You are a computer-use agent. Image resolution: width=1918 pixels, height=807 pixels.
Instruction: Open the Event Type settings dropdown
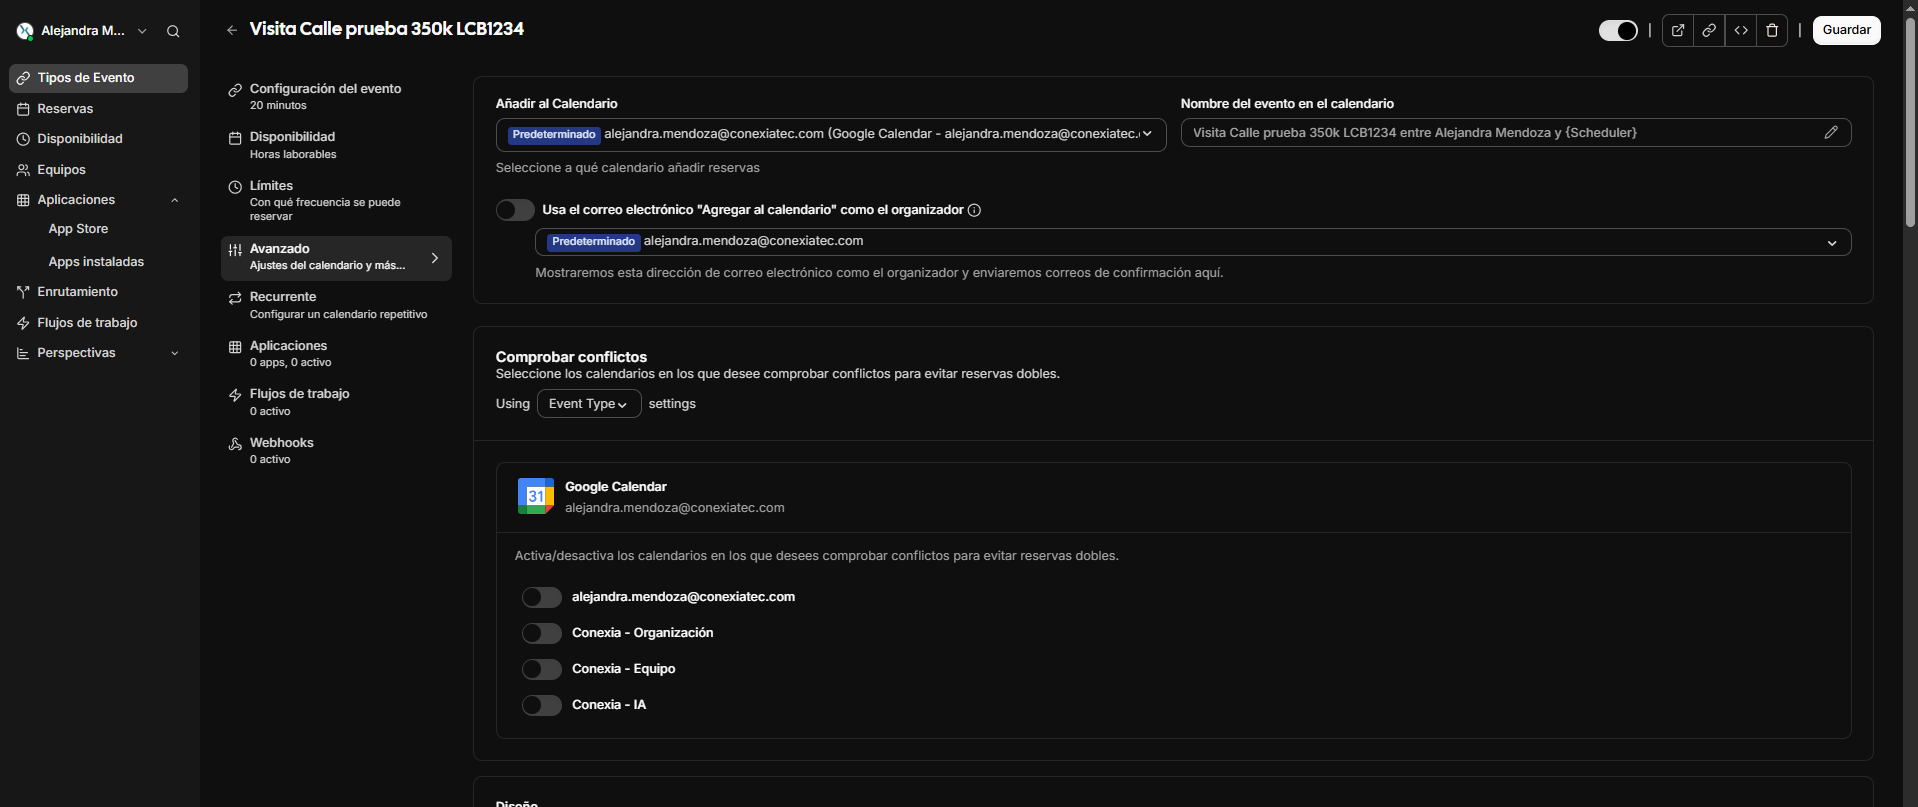click(588, 404)
